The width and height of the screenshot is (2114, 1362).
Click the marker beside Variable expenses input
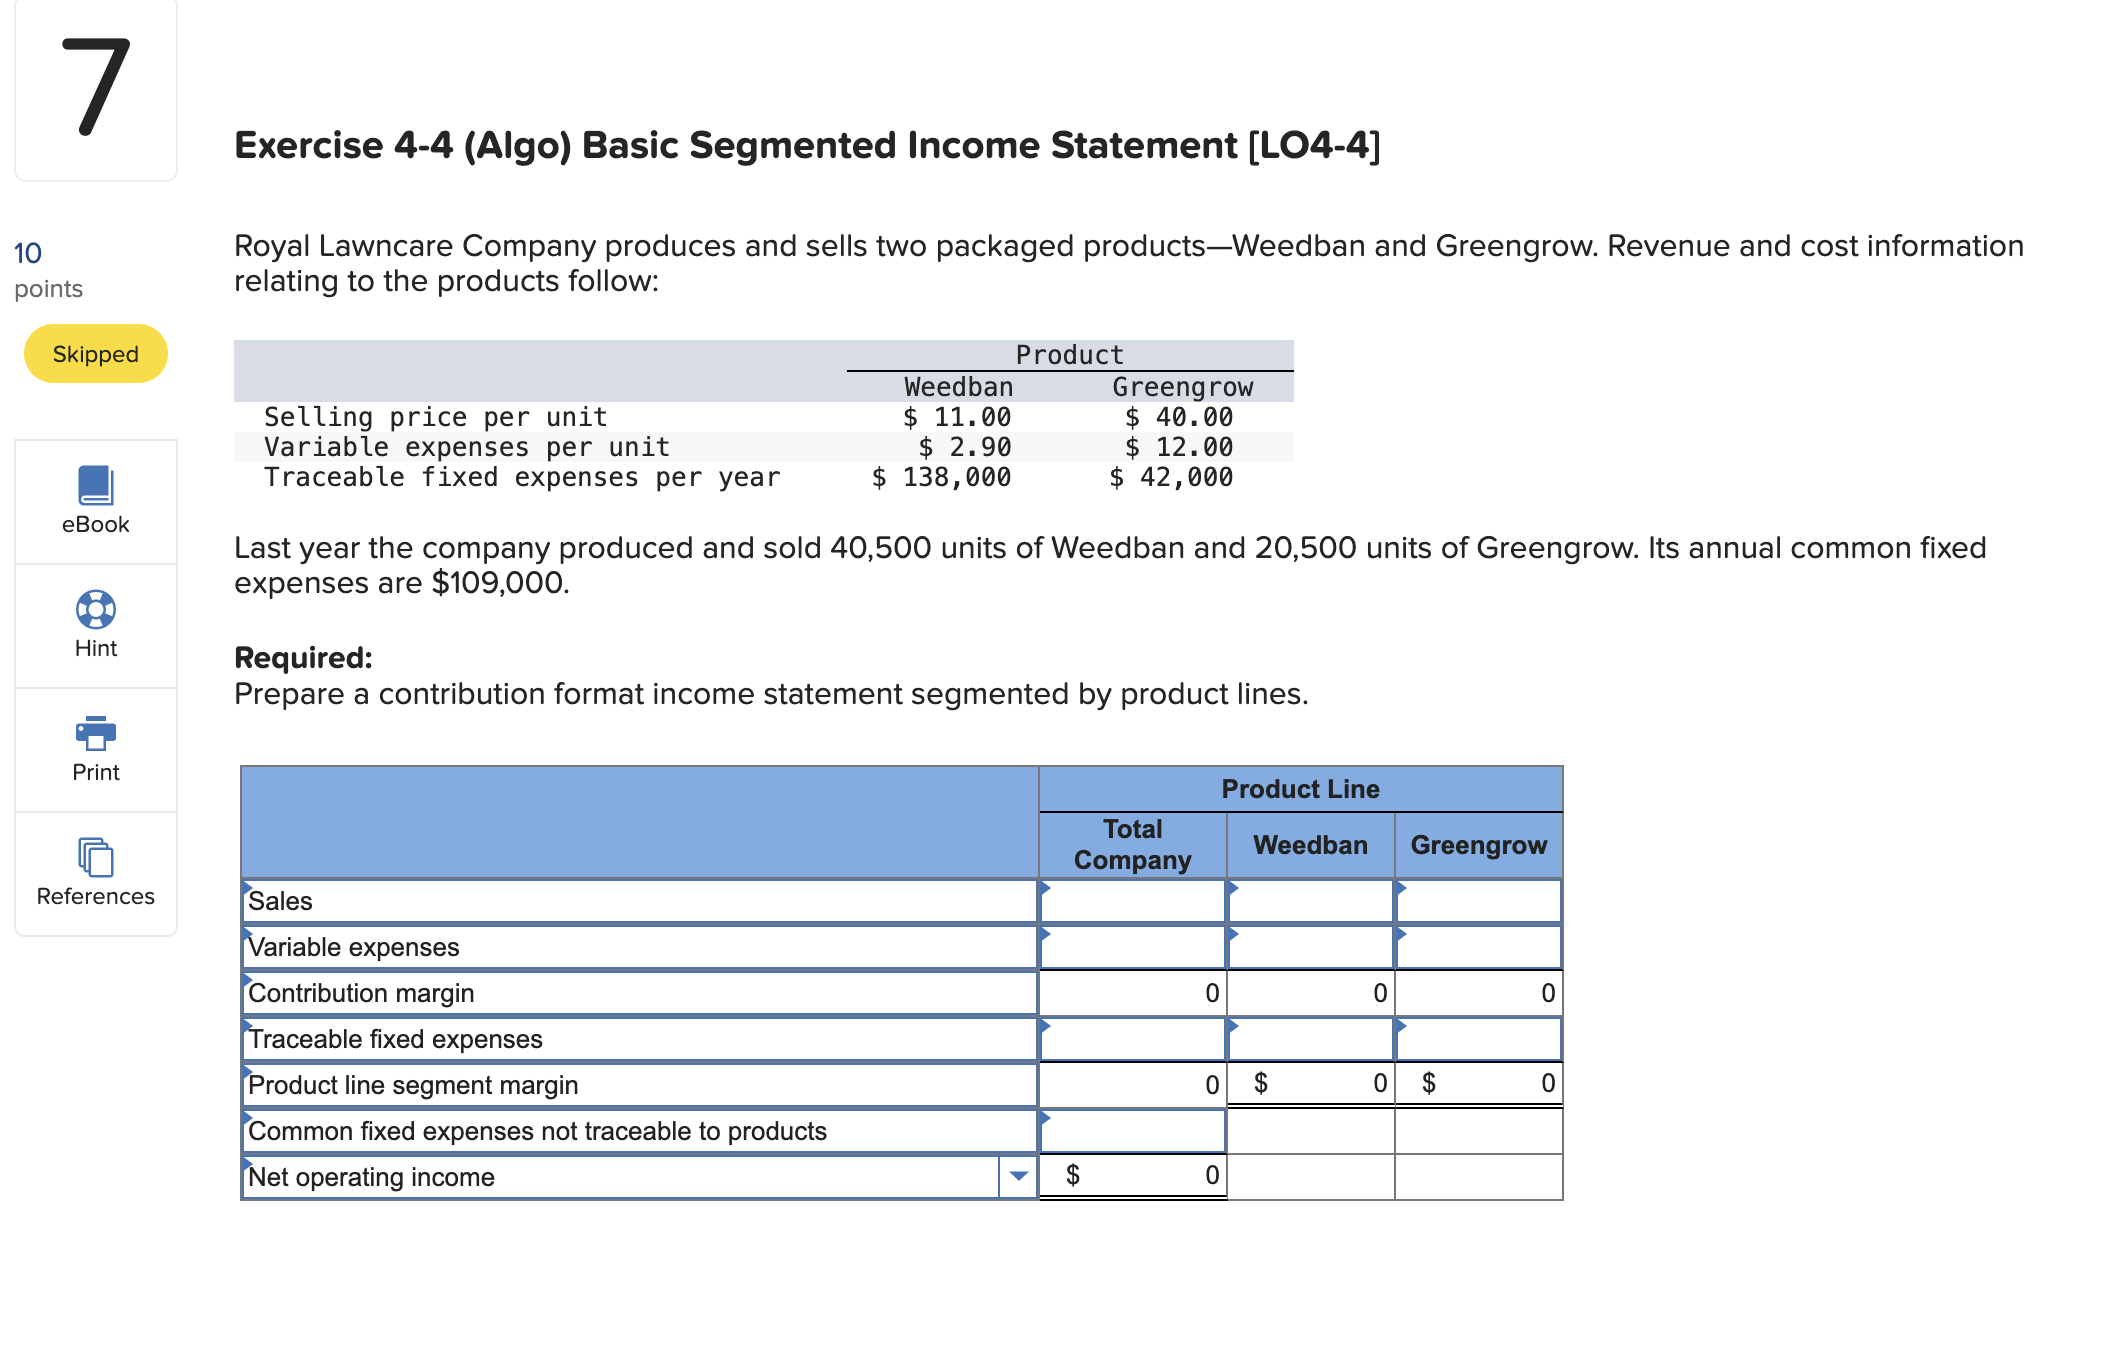[x=1046, y=936]
